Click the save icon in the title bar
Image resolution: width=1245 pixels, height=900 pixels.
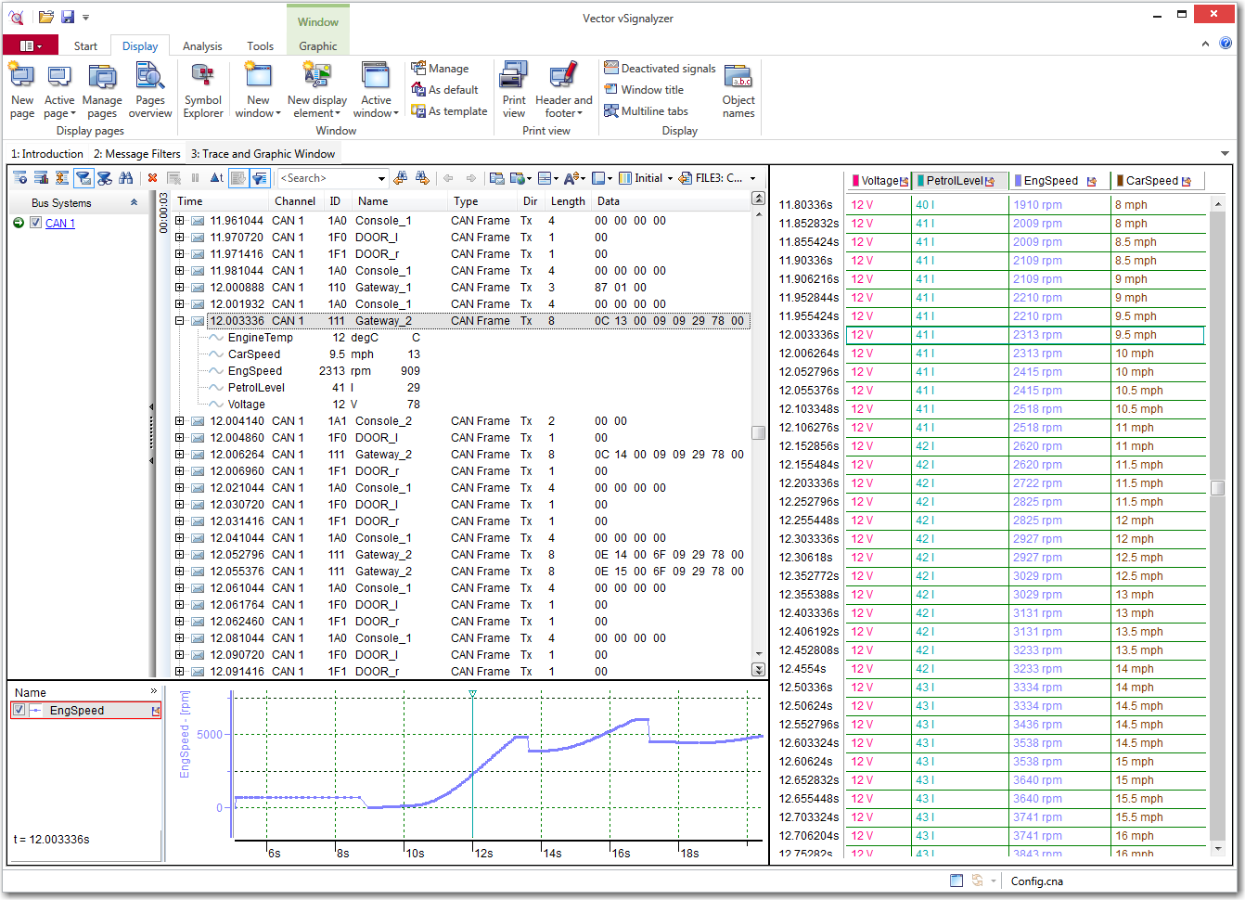[x=68, y=16]
